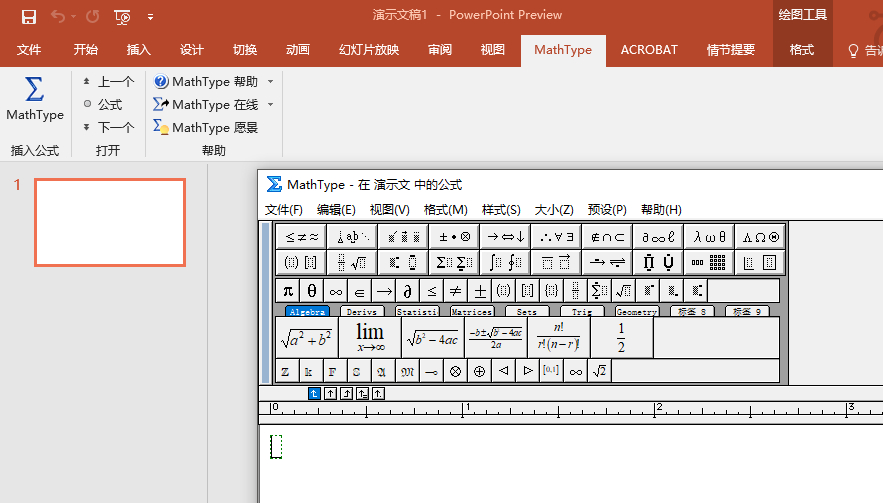Switch to the Matrices tab
The width and height of the screenshot is (883, 503).
click(471, 312)
